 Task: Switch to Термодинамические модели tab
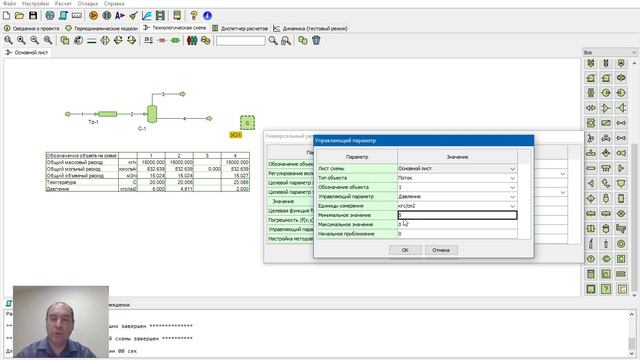click(102, 29)
